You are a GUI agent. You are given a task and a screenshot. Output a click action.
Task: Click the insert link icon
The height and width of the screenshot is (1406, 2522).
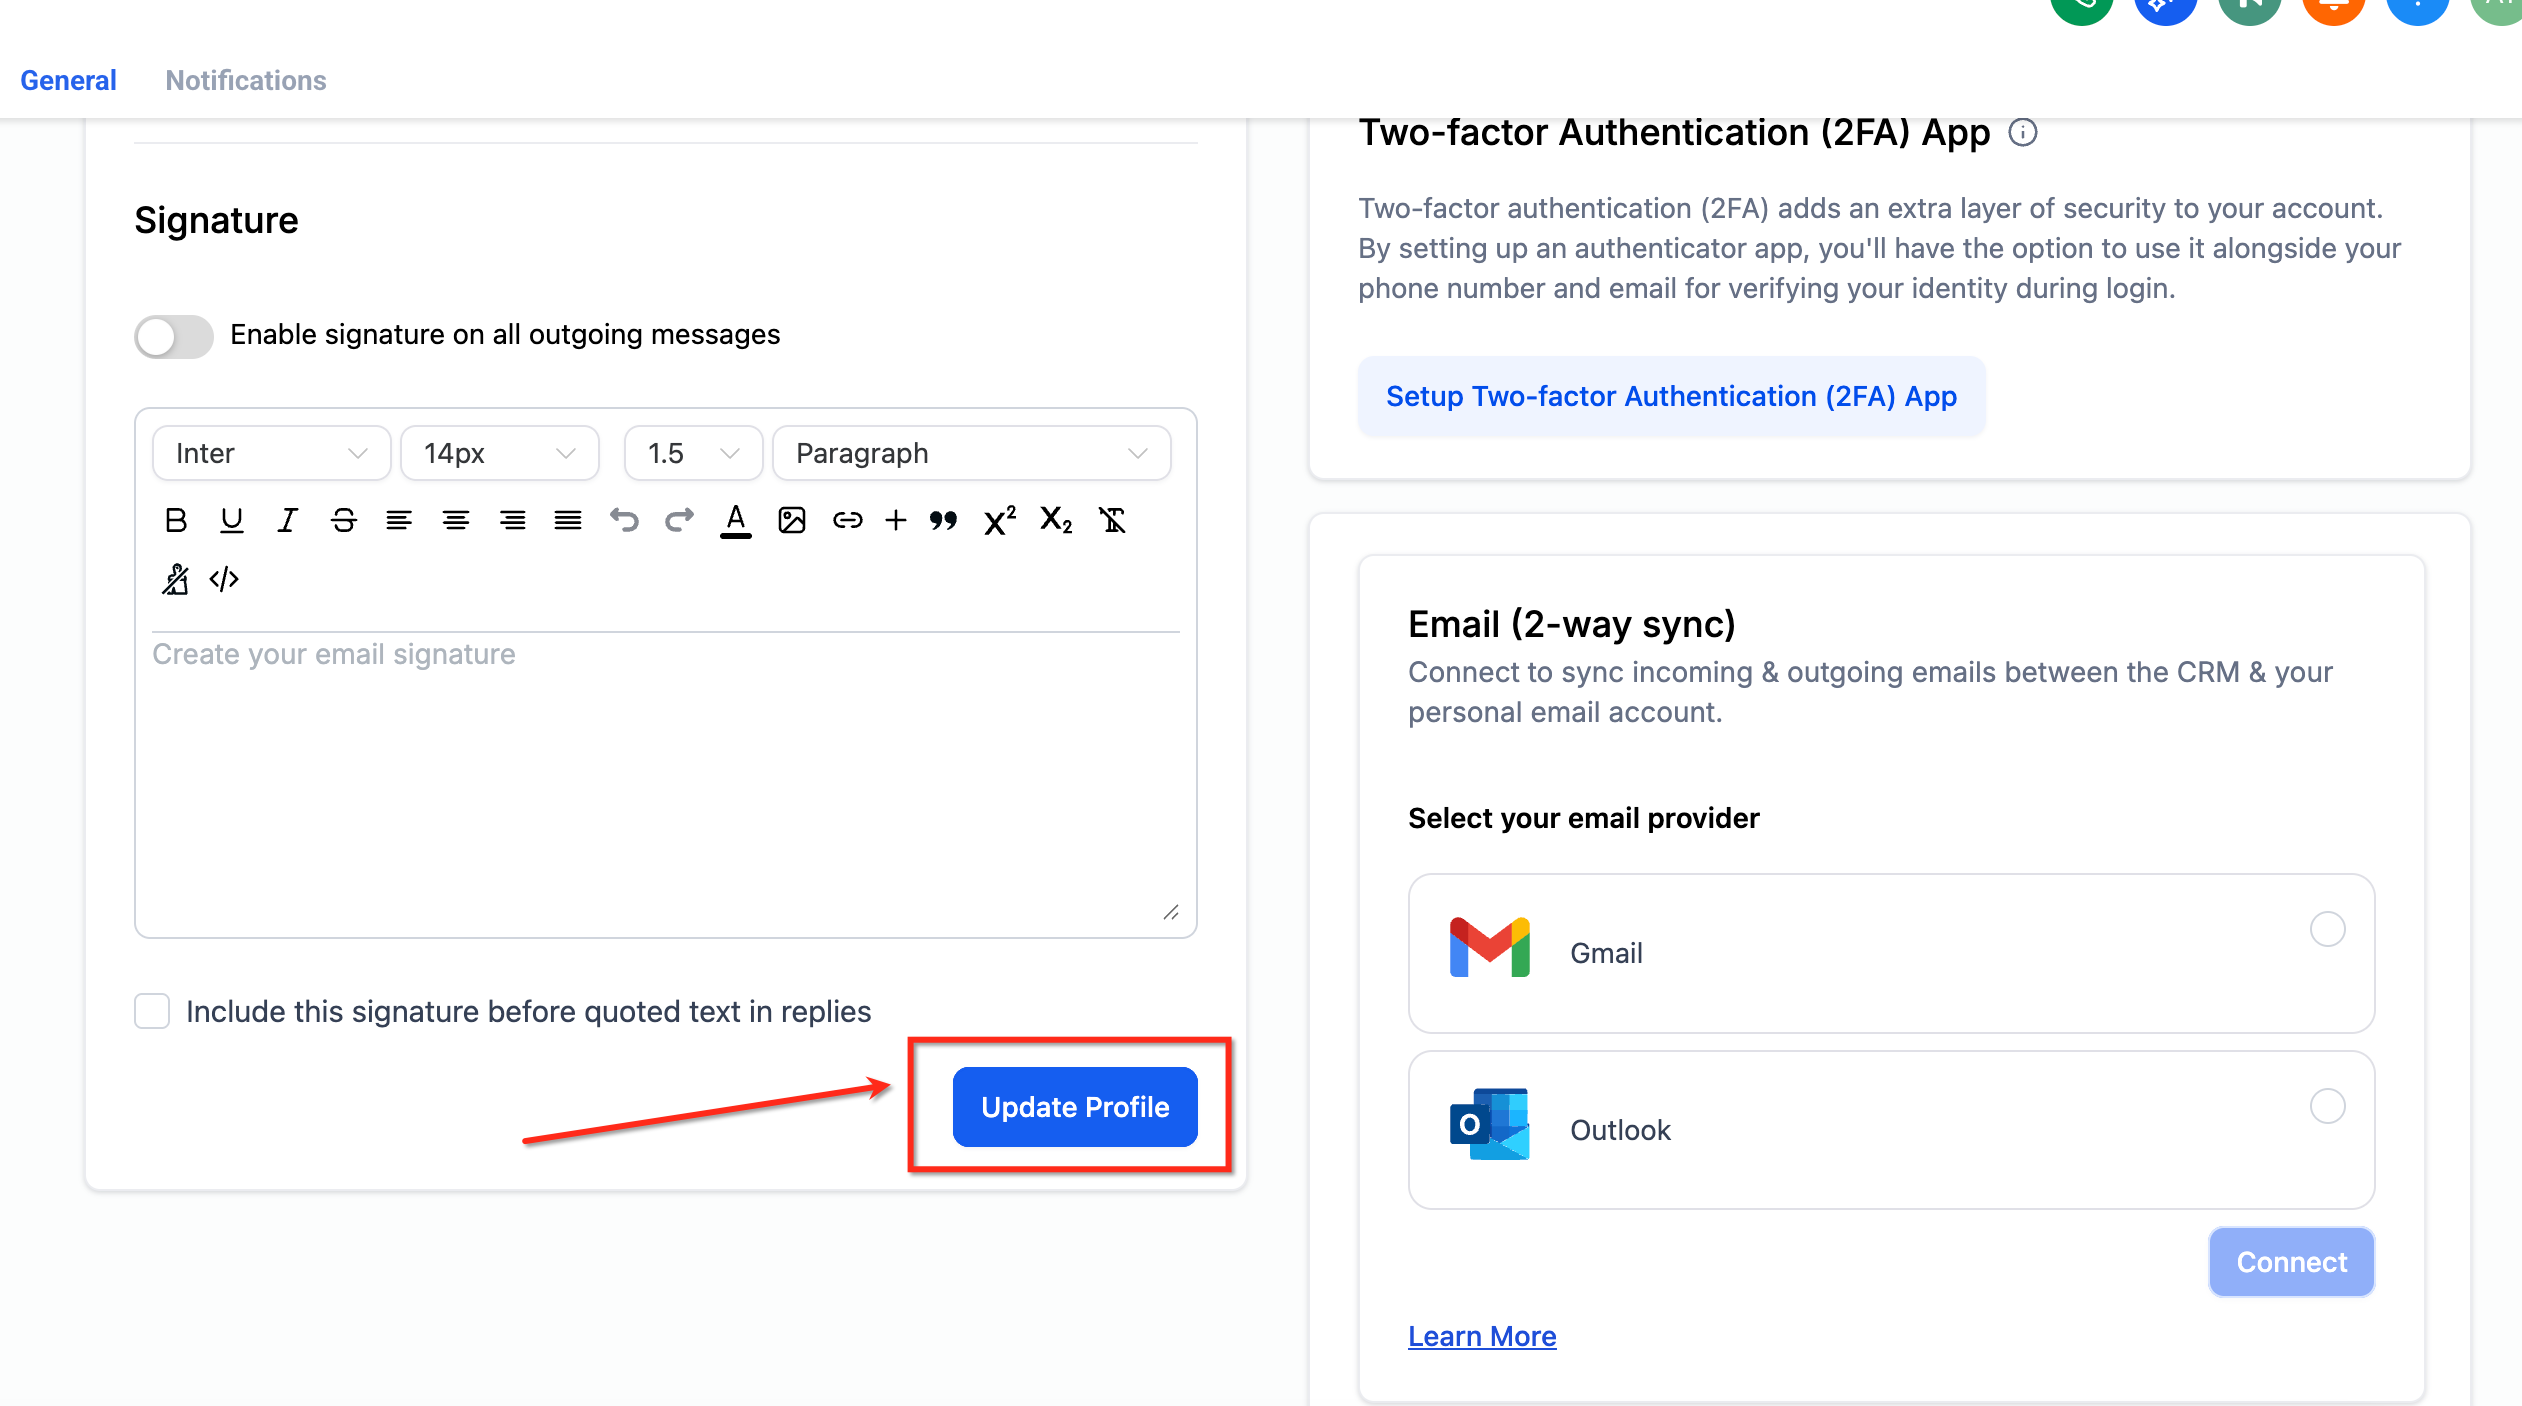point(847,520)
